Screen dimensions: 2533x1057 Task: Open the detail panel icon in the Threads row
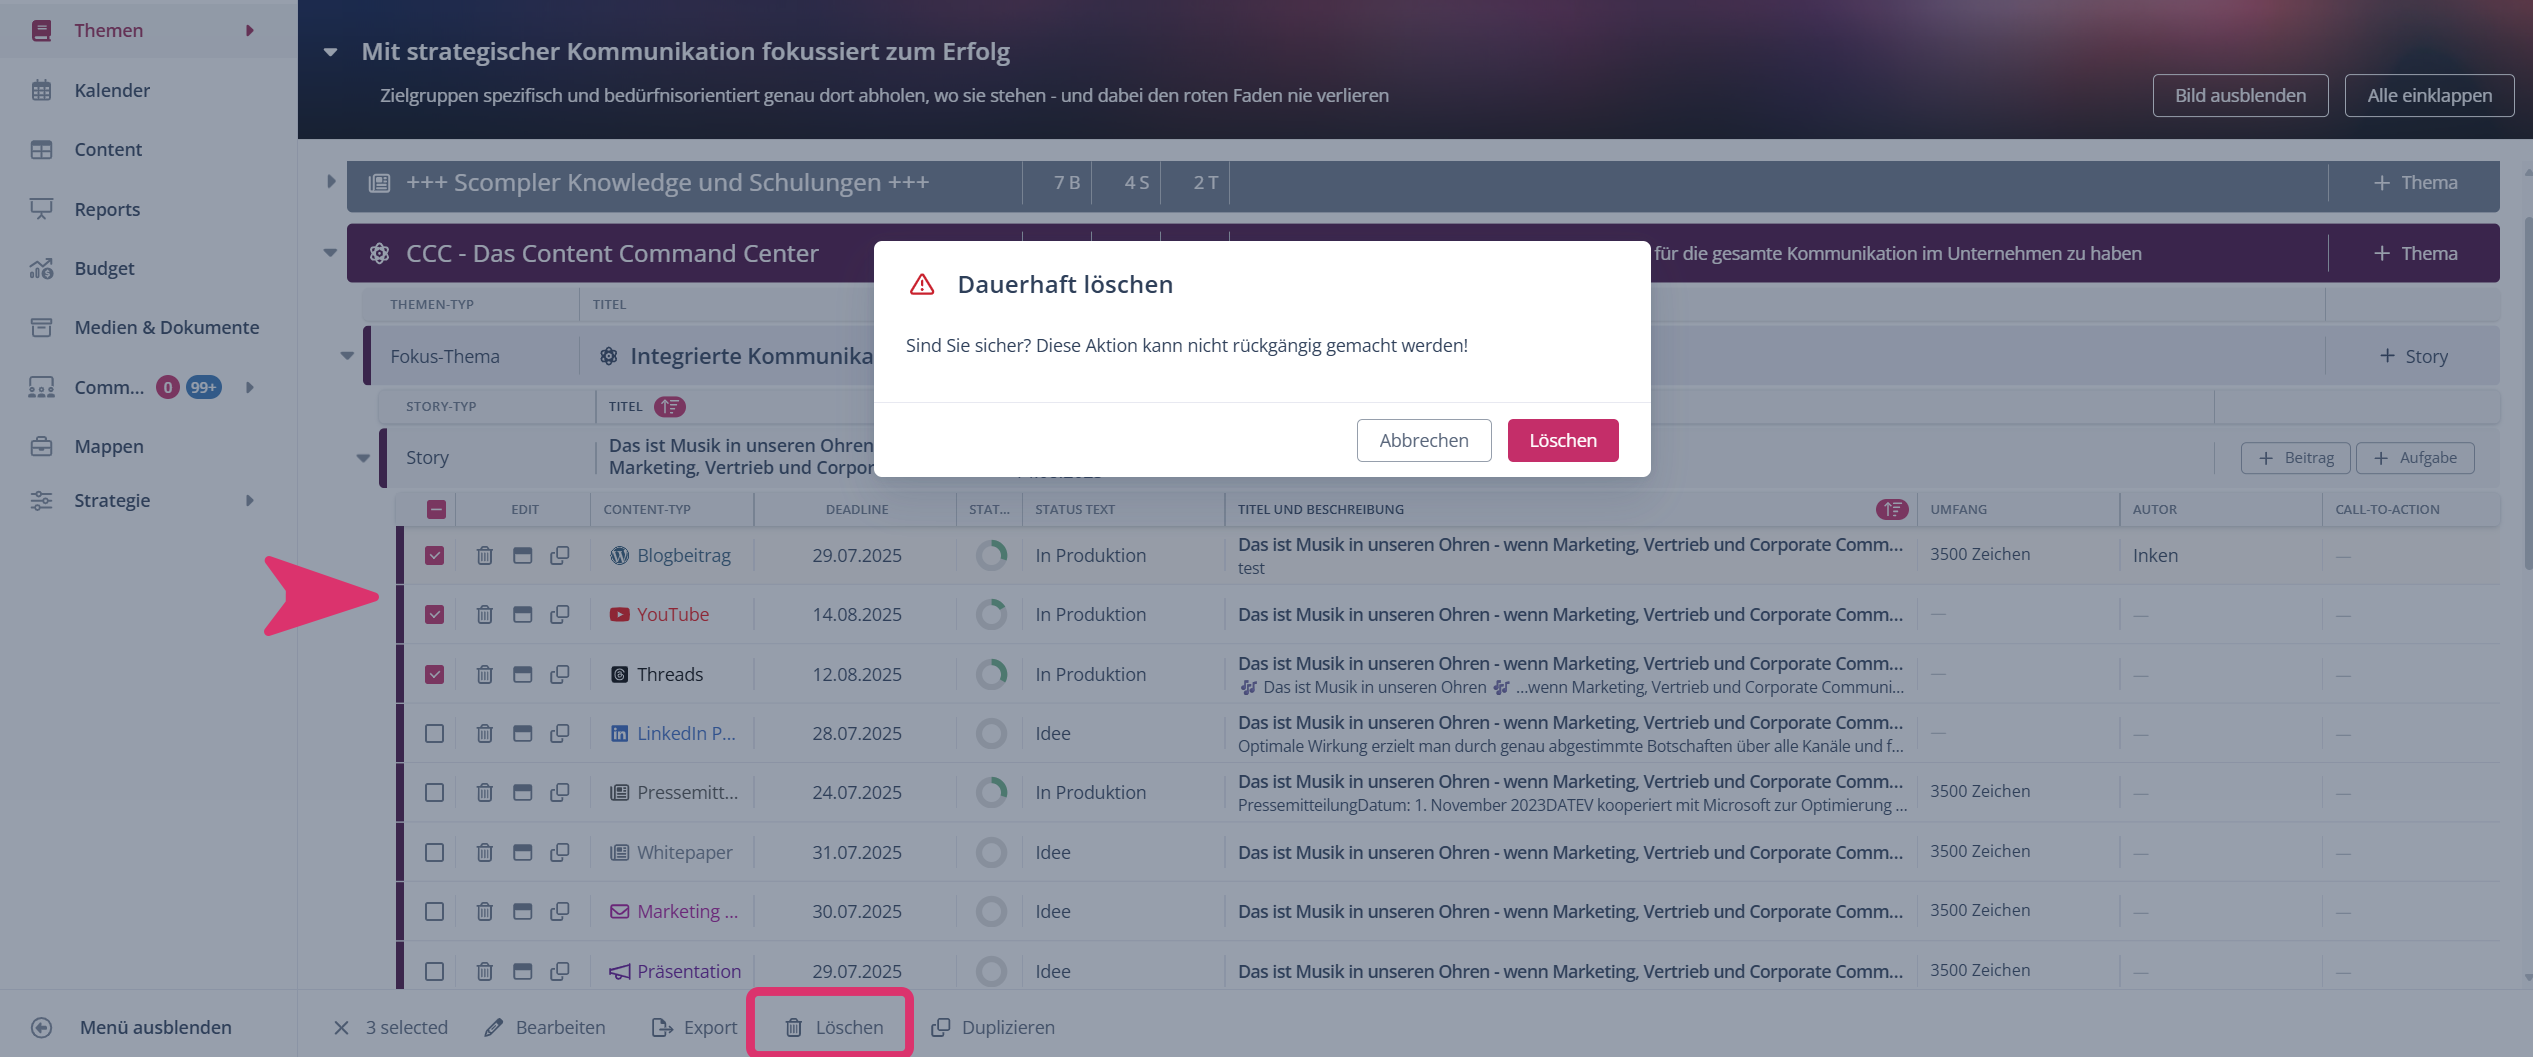click(x=522, y=674)
